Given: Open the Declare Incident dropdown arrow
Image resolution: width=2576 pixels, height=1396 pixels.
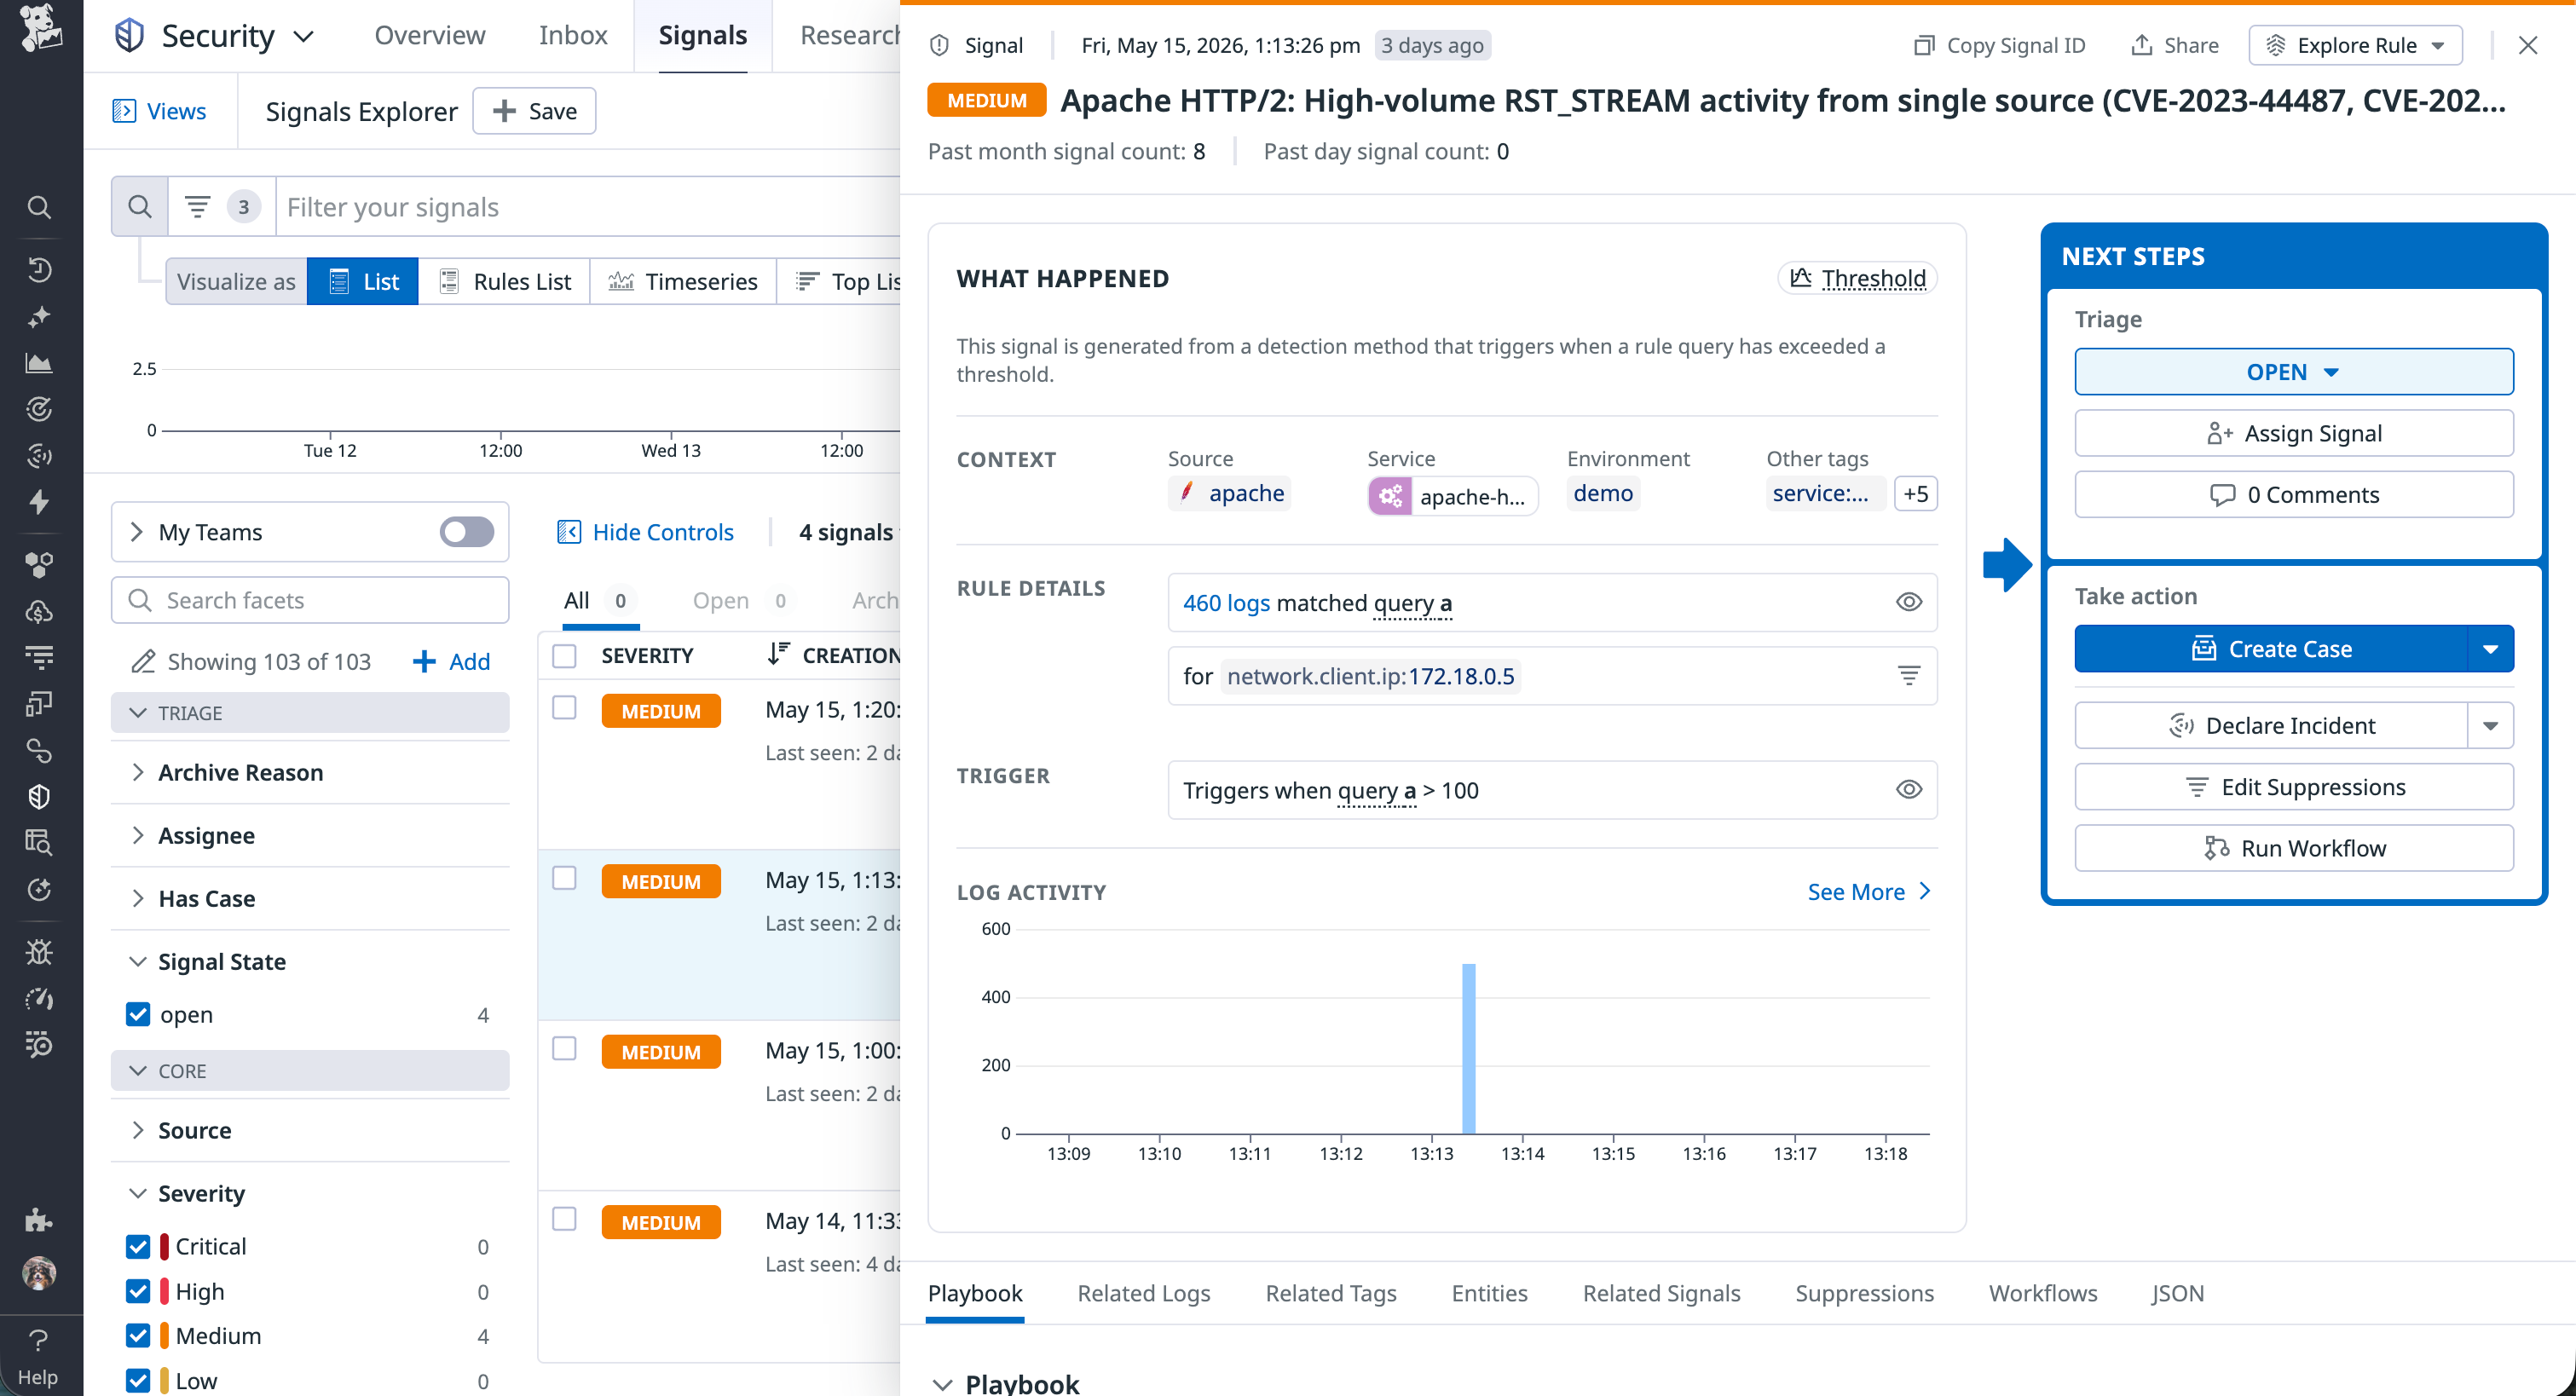Looking at the screenshot, I should point(2490,726).
